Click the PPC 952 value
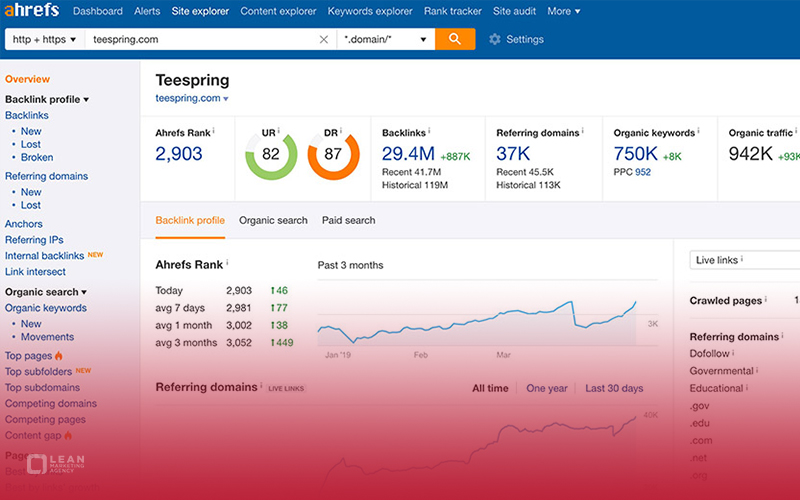The height and width of the screenshot is (500, 800). click(642, 172)
